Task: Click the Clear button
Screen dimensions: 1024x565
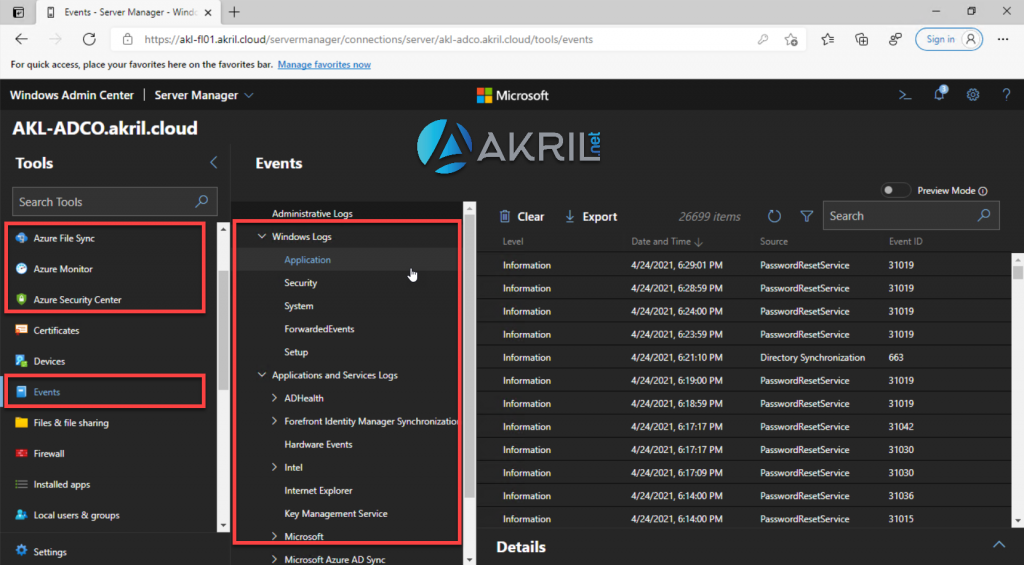Action: pos(521,216)
